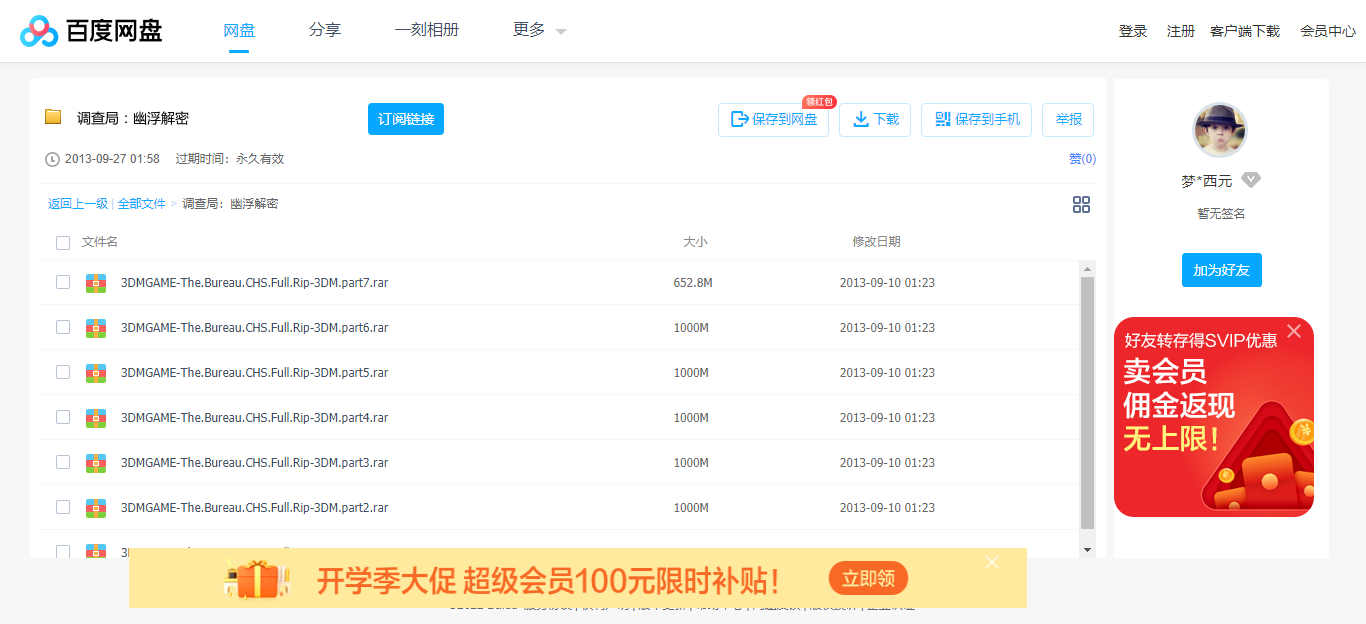Click the download arrow icon on 下载 button

point(860,119)
